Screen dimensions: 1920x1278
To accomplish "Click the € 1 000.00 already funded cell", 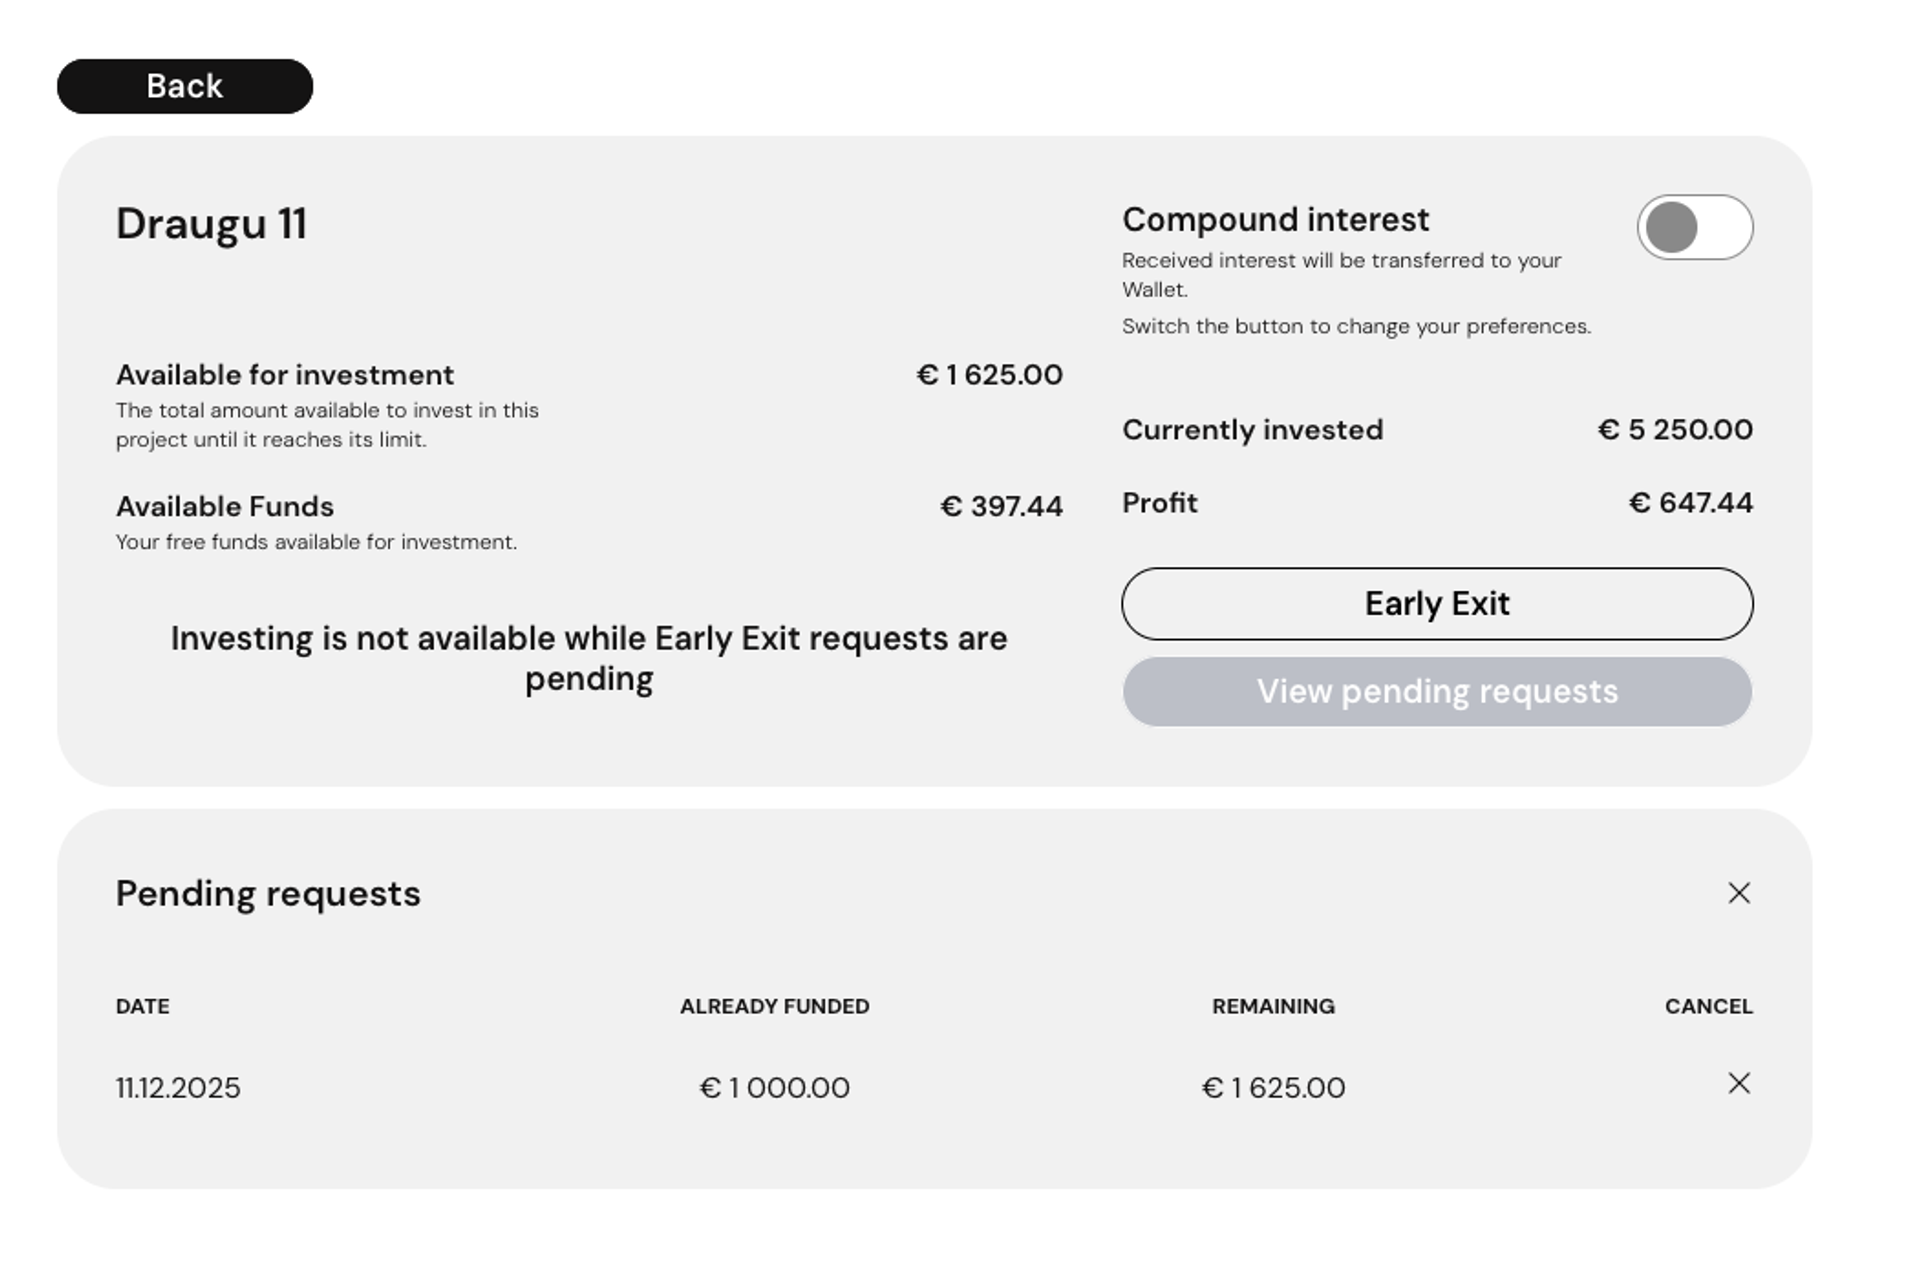I will 775,1088.
